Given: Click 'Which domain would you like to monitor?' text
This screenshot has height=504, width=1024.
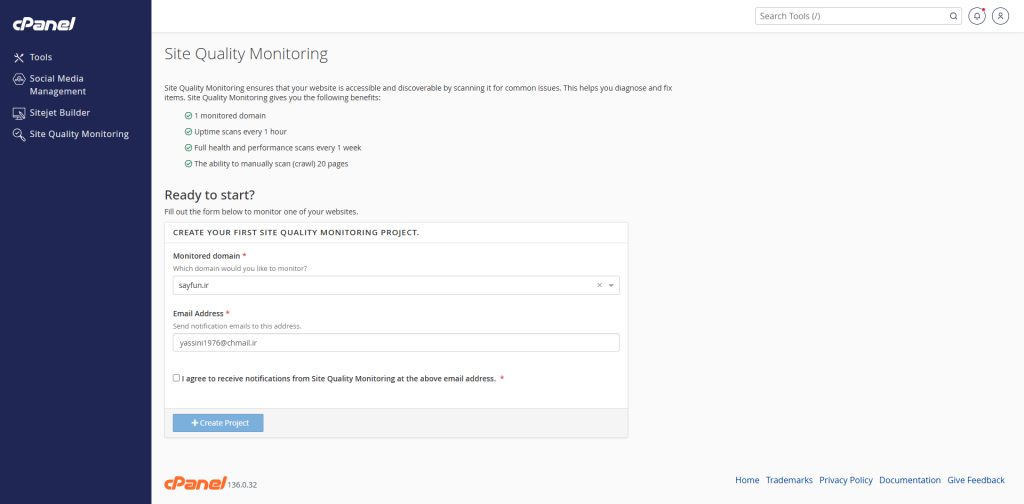Looking at the screenshot, I should [240, 268].
